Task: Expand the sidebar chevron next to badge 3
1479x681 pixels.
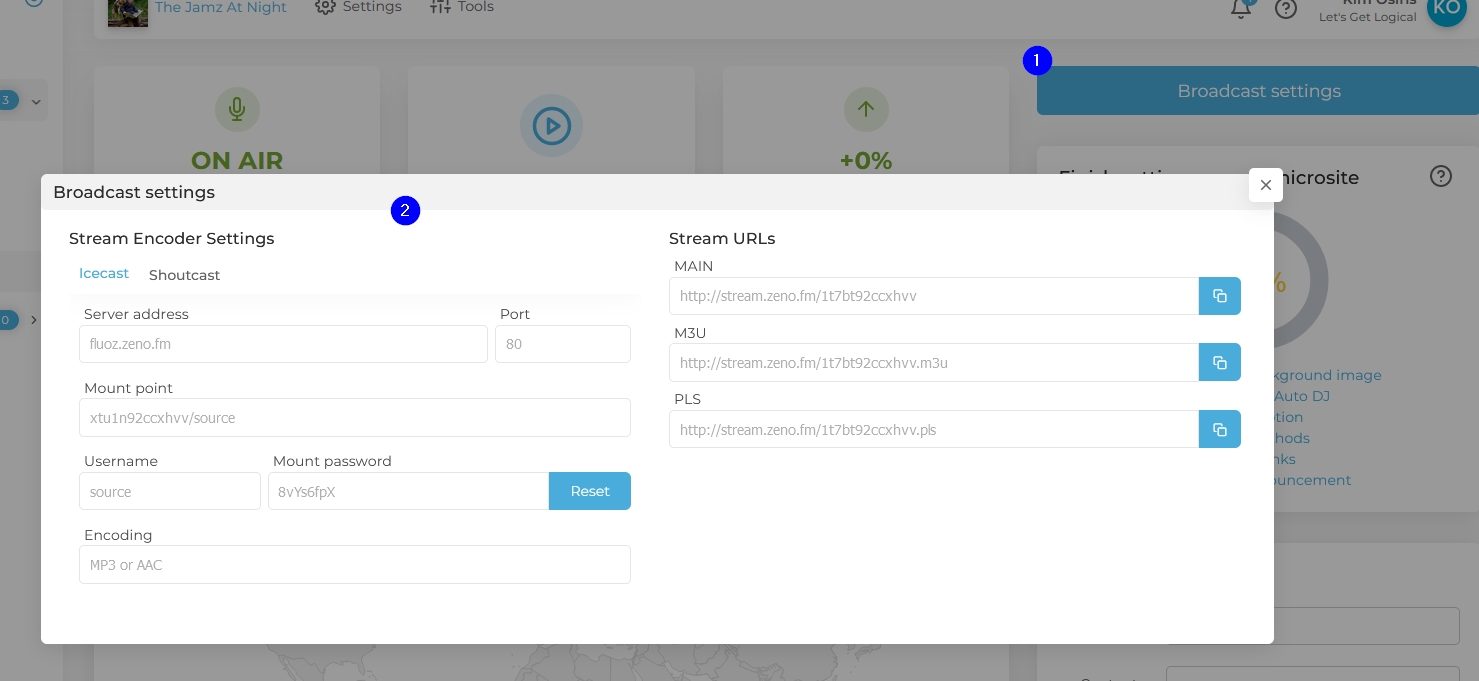Action: (36, 101)
